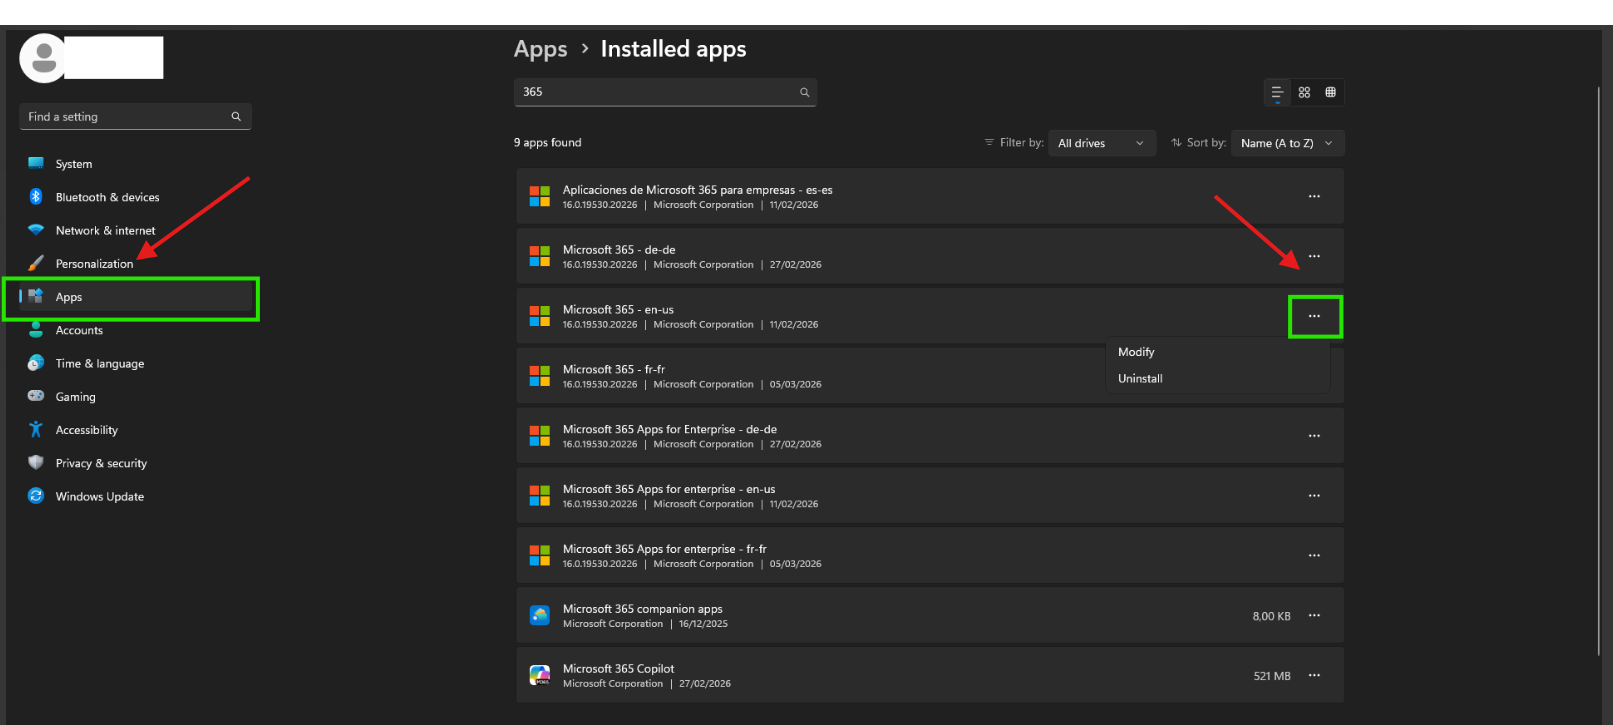
Task: Open the Sort by Name dropdown
Action: tap(1288, 143)
